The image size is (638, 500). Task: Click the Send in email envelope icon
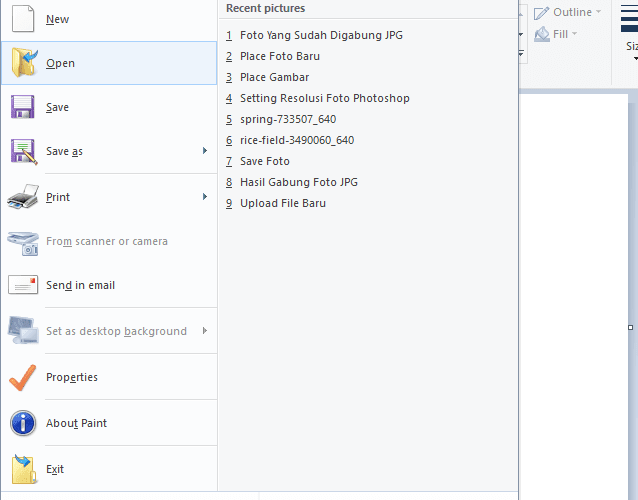[x=23, y=285]
